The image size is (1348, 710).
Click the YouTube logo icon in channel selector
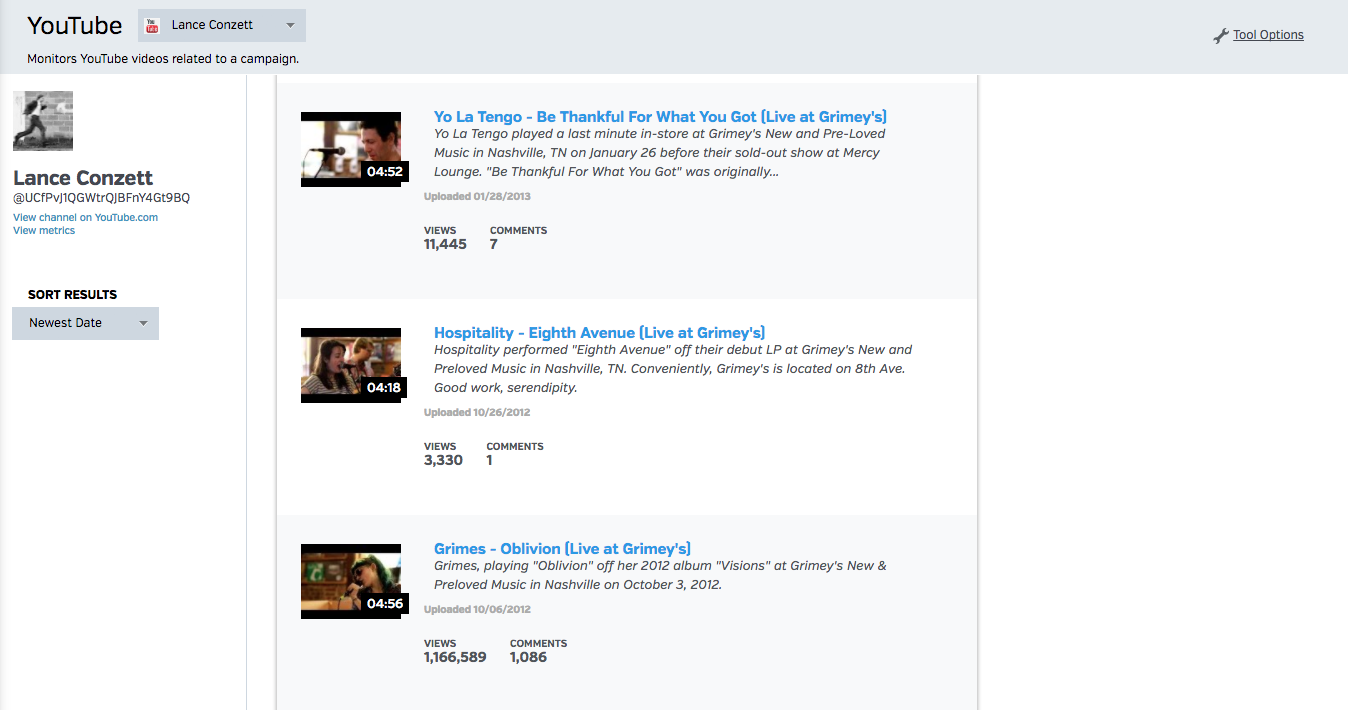153,25
